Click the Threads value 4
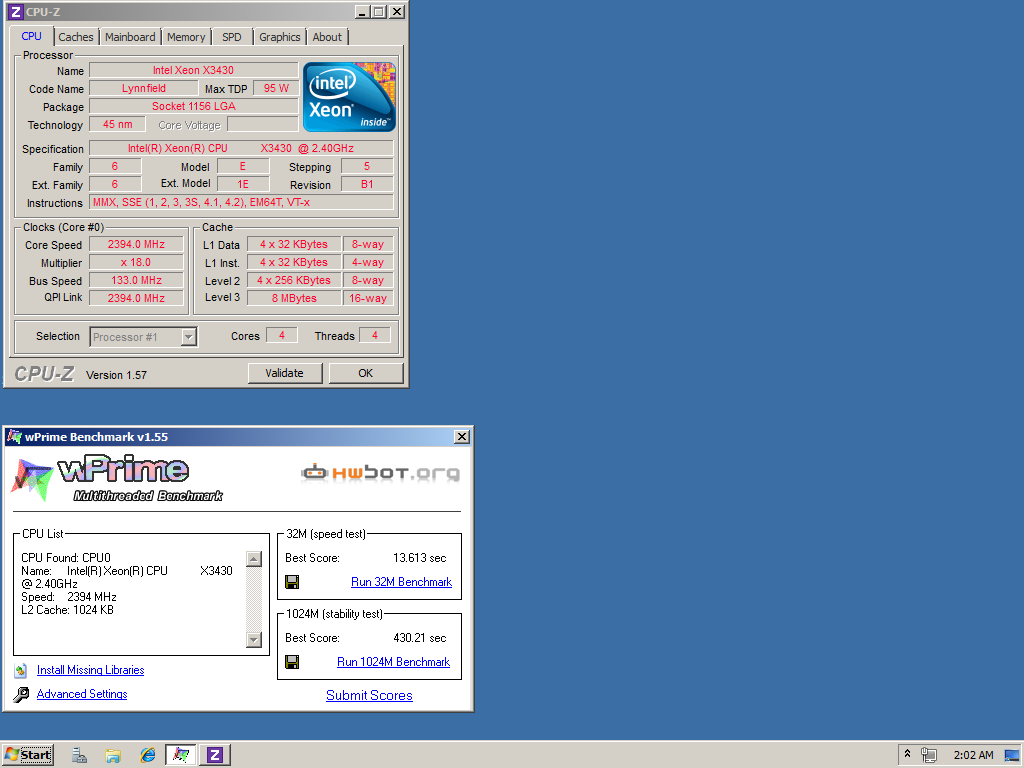 (375, 335)
